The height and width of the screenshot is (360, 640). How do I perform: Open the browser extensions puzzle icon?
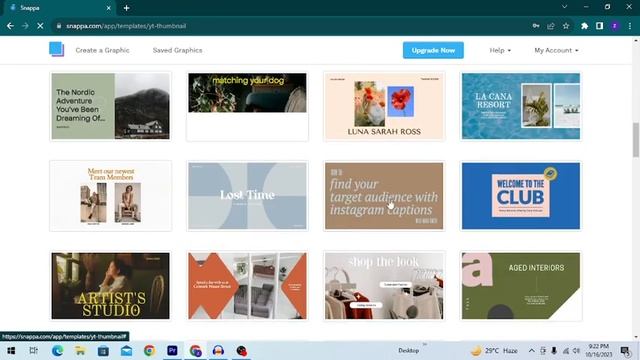point(584,26)
